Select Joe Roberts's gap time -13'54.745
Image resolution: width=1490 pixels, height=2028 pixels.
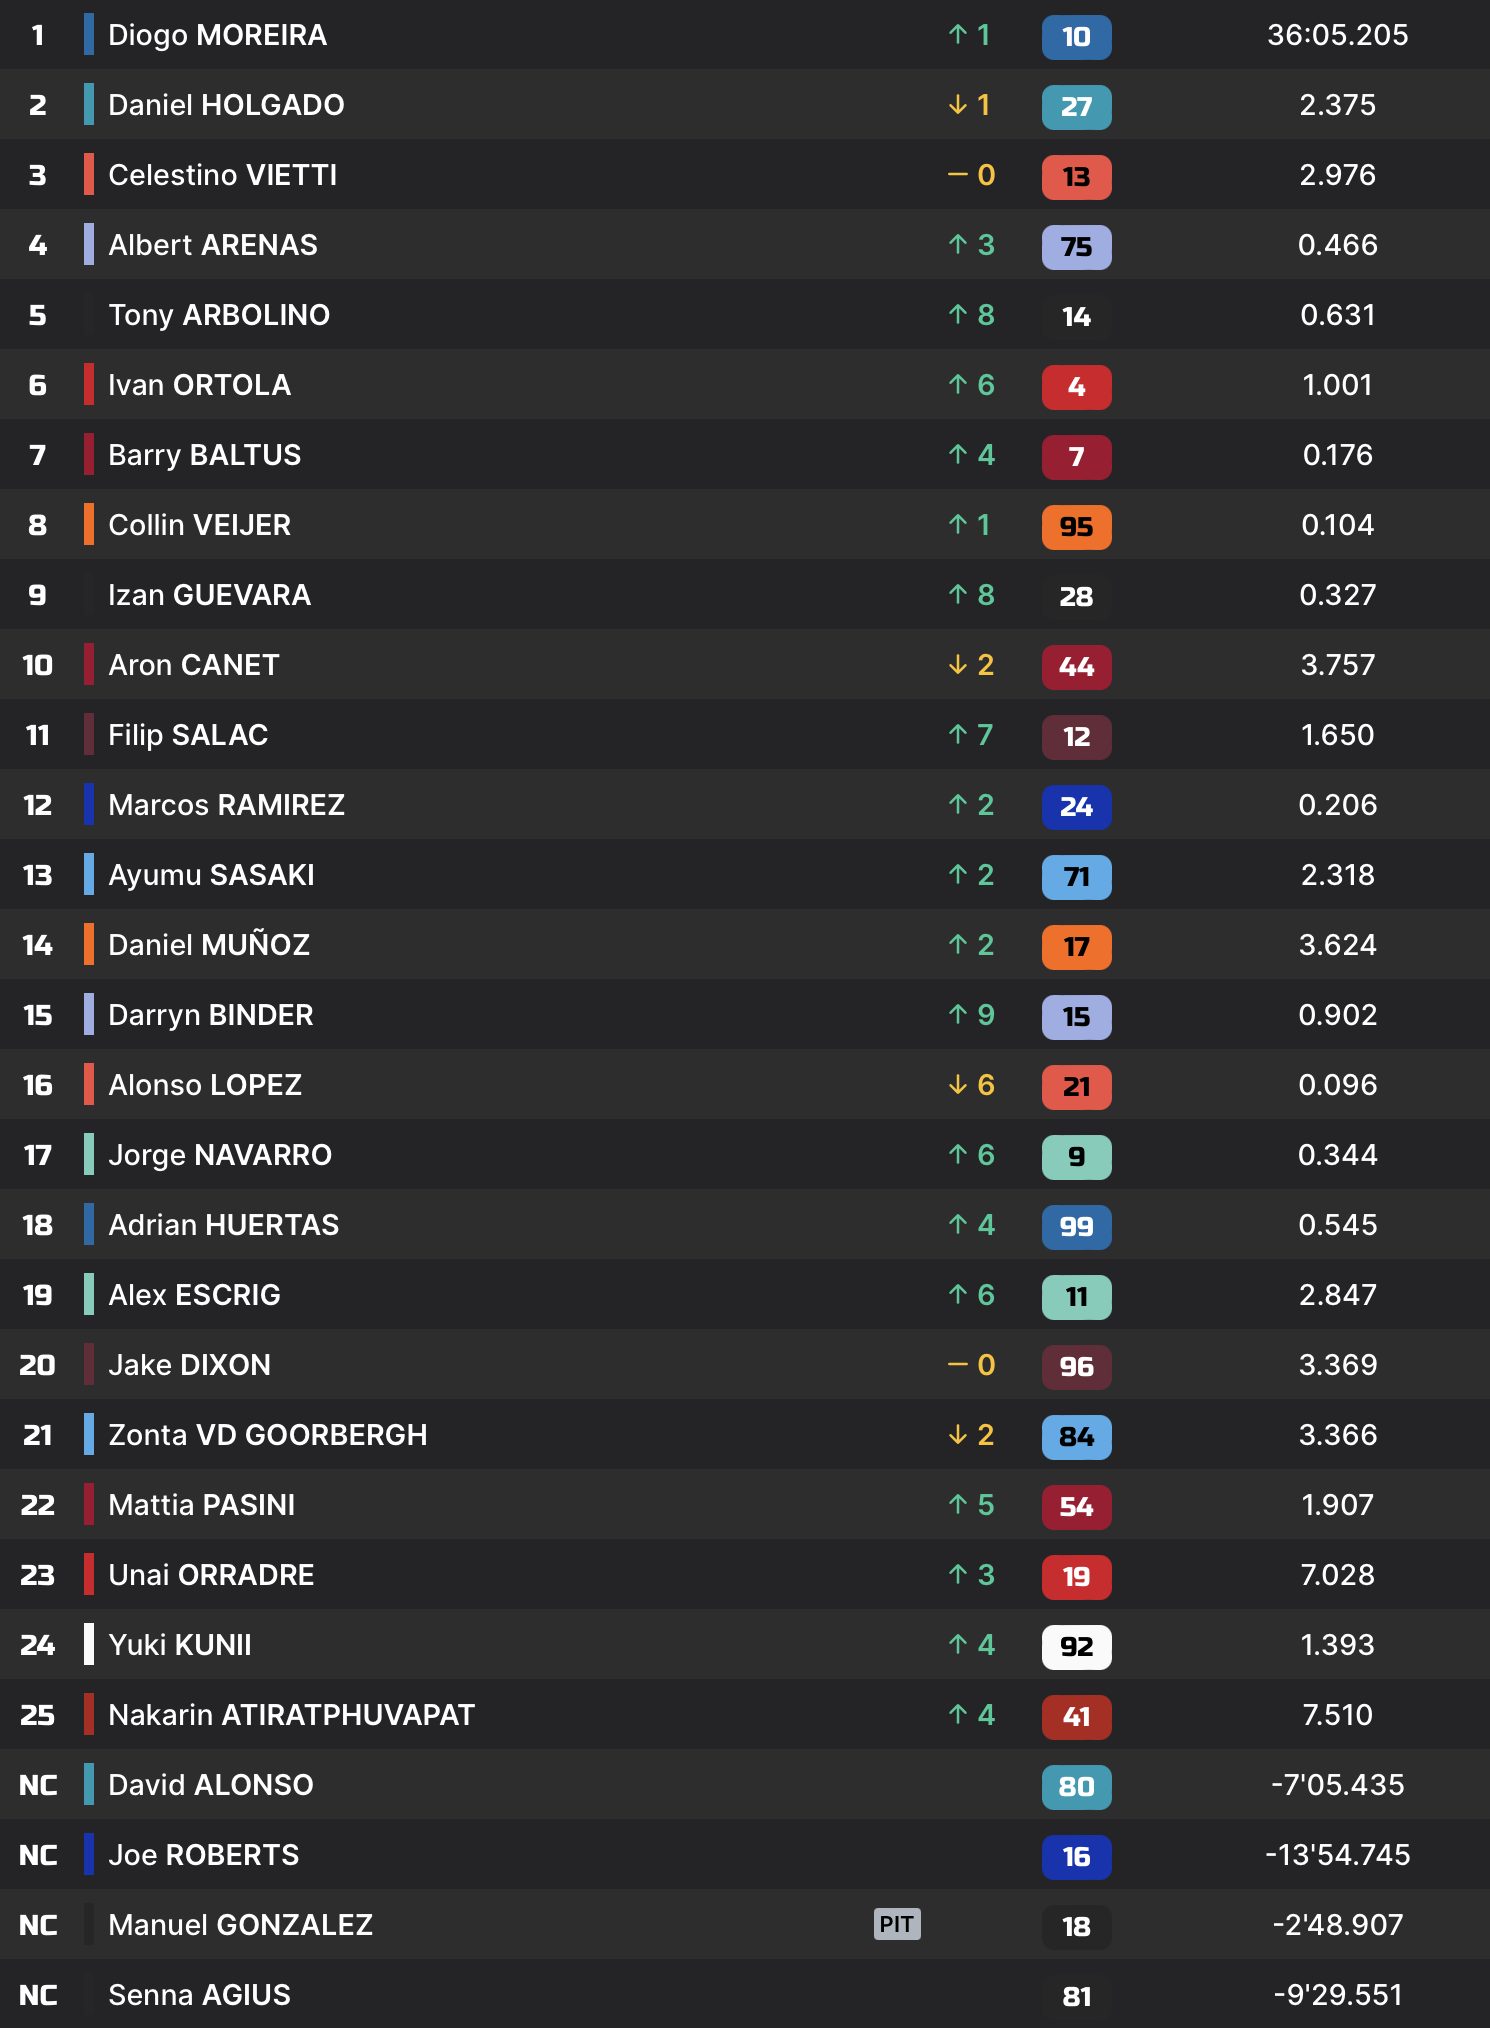[1337, 1855]
